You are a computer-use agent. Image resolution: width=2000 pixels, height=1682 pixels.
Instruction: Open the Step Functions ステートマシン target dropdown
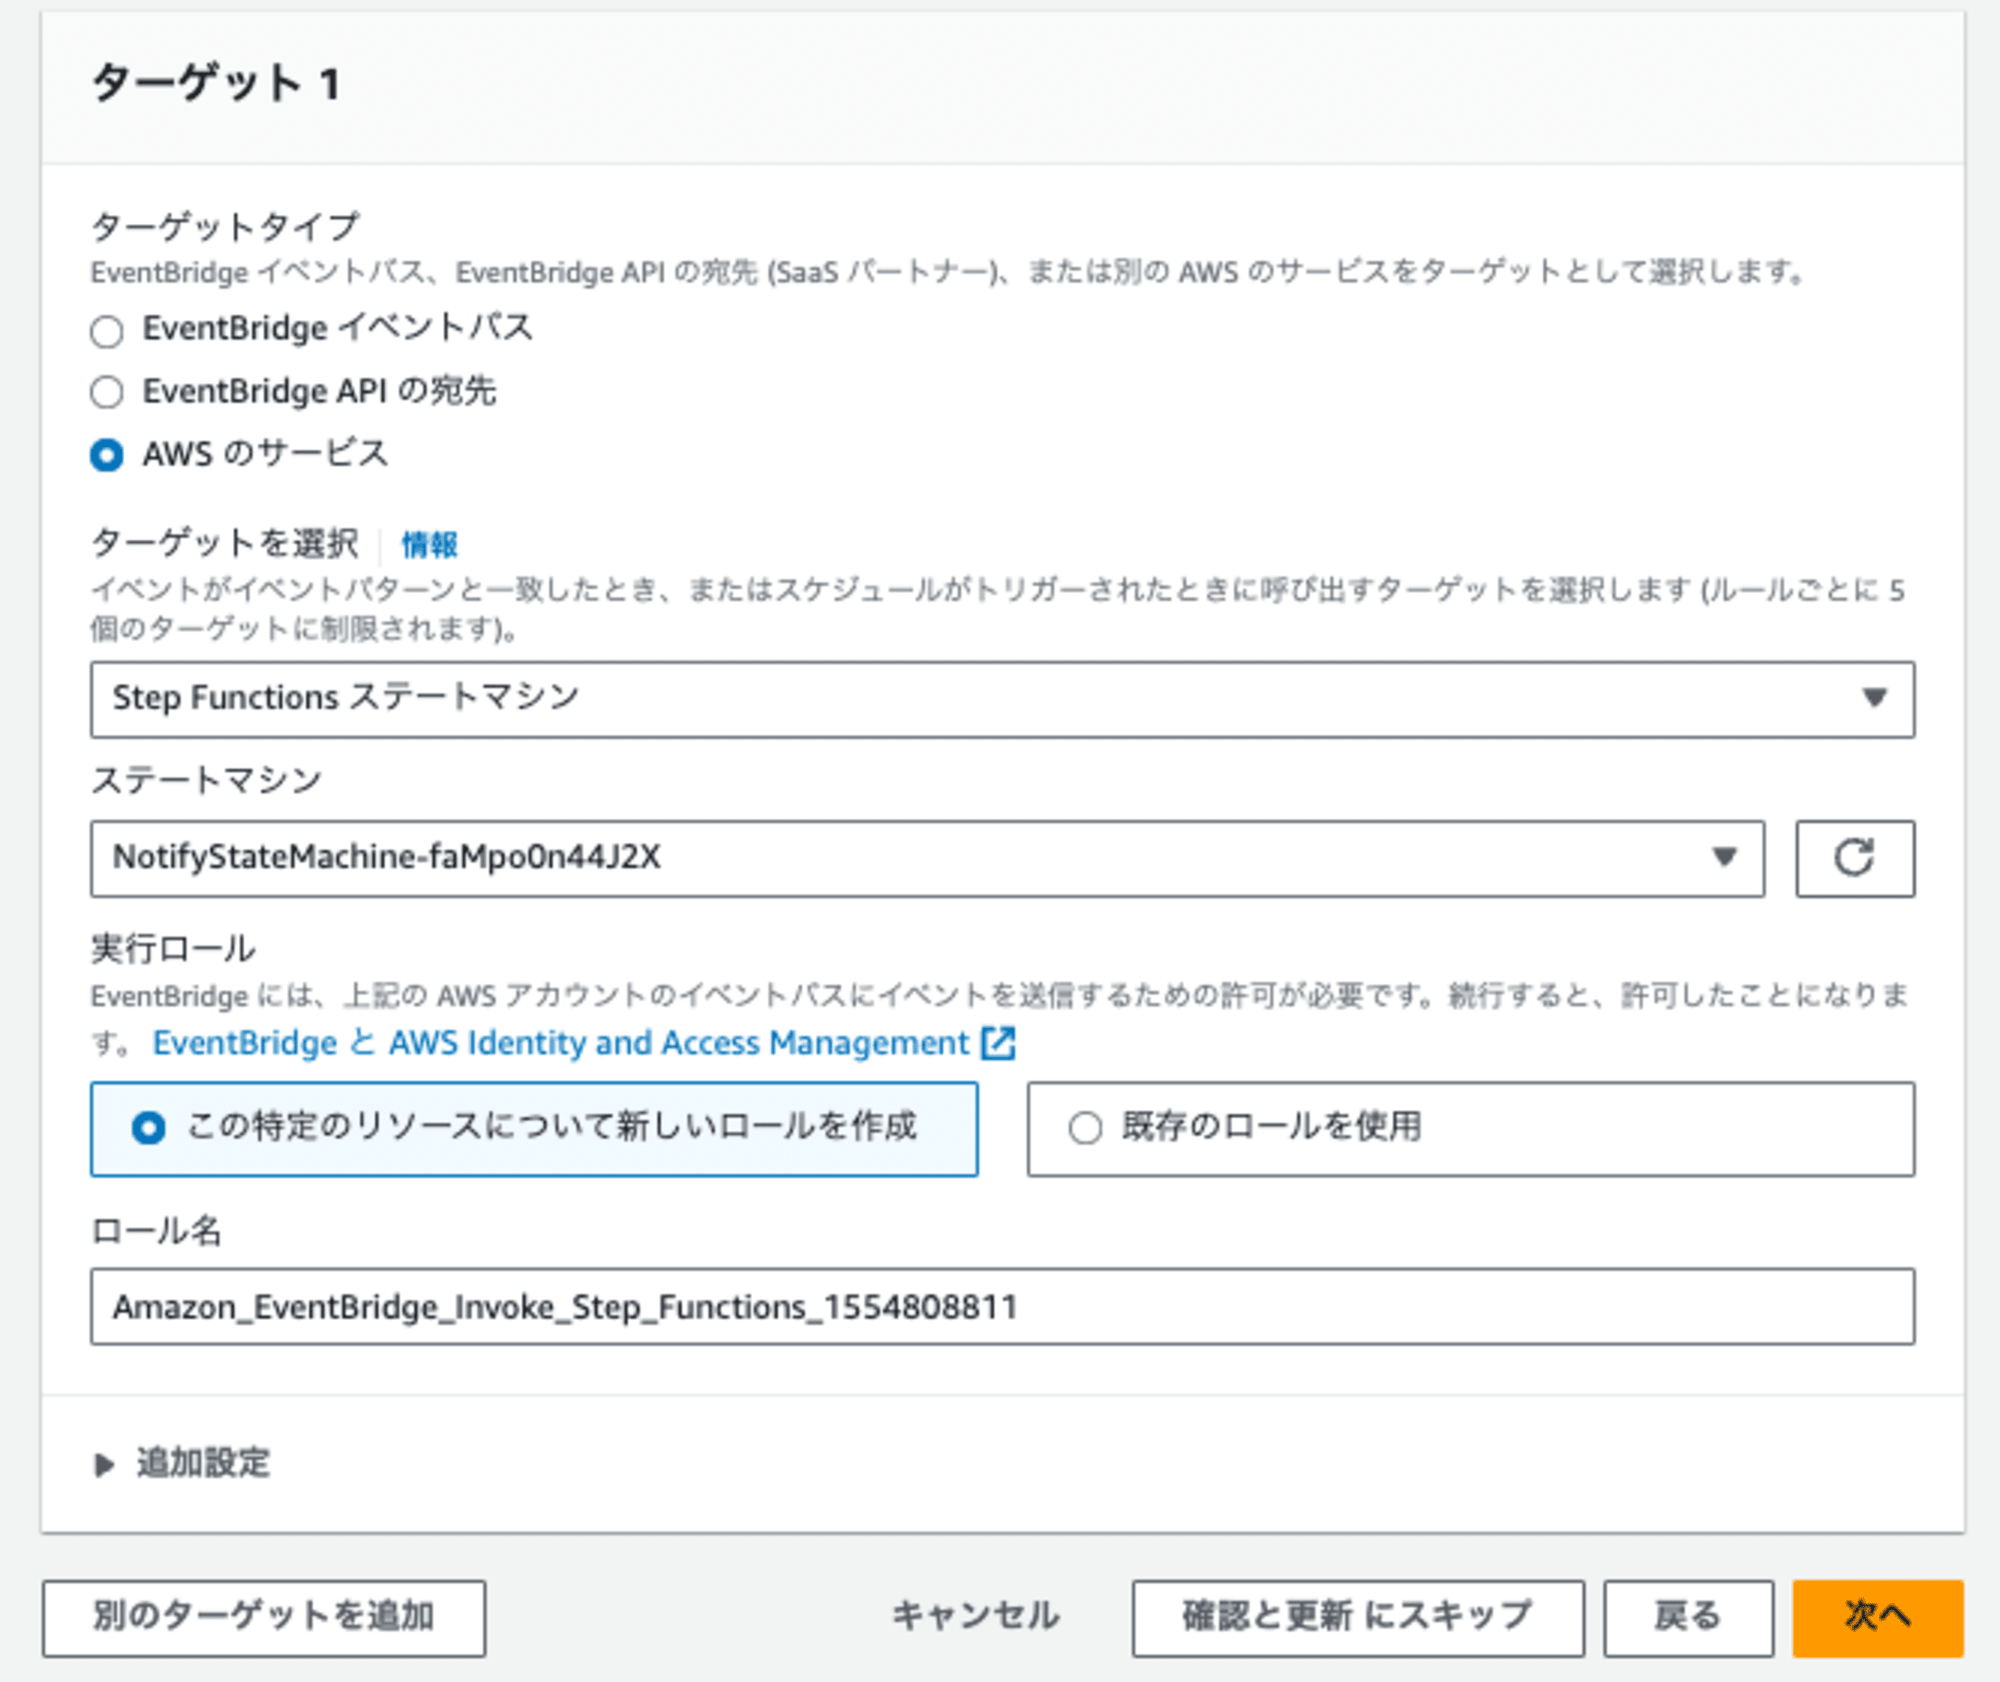point(1002,698)
